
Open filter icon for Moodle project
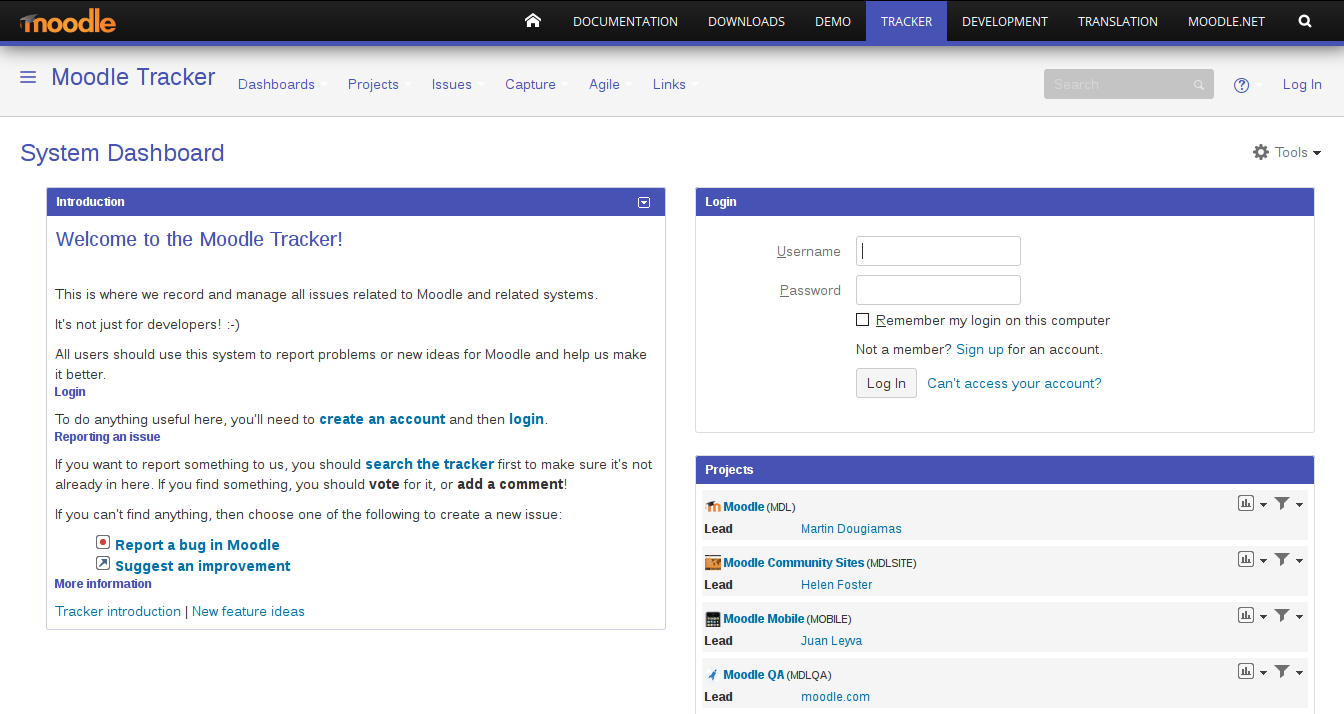(1282, 504)
